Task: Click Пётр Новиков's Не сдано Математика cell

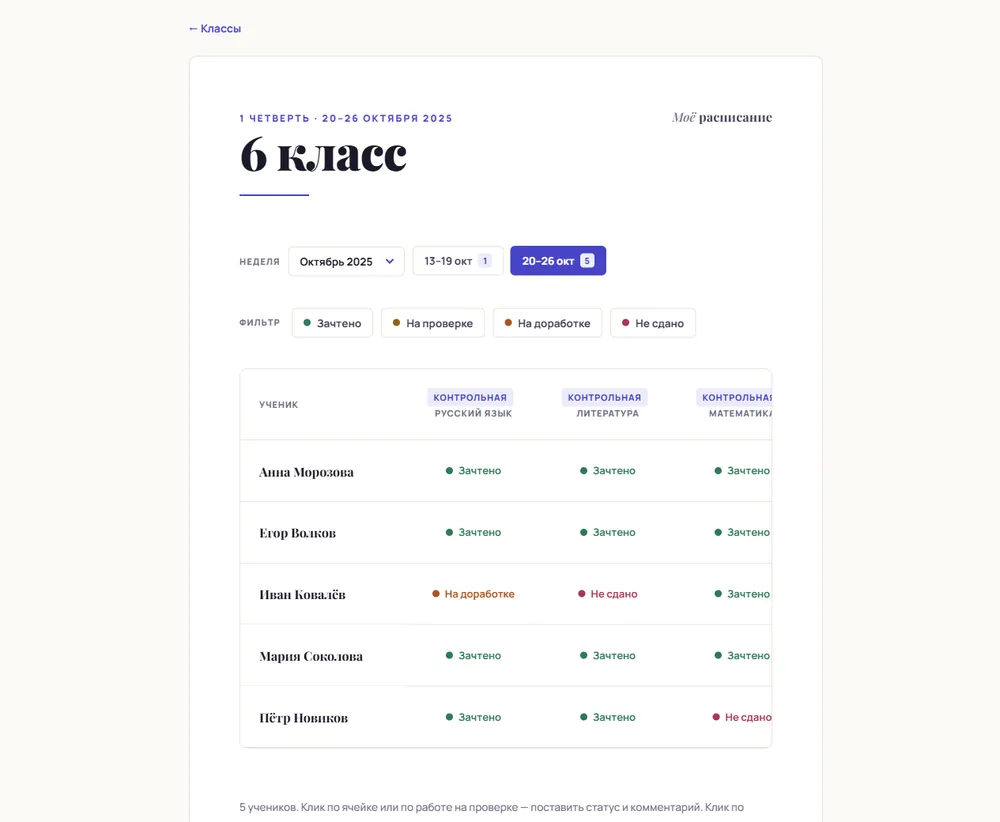Action: [742, 717]
